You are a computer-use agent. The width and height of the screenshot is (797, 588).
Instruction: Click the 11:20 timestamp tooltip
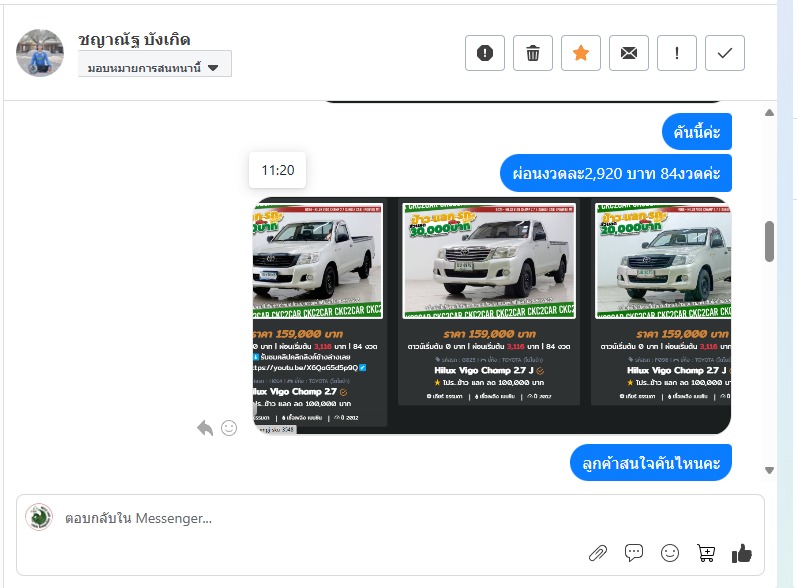click(278, 170)
